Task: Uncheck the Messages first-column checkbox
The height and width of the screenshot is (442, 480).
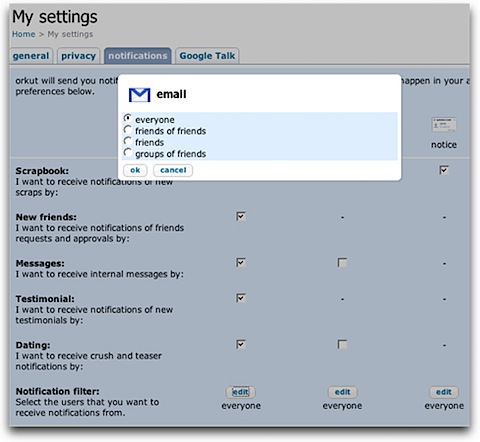Action: [x=241, y=263]
